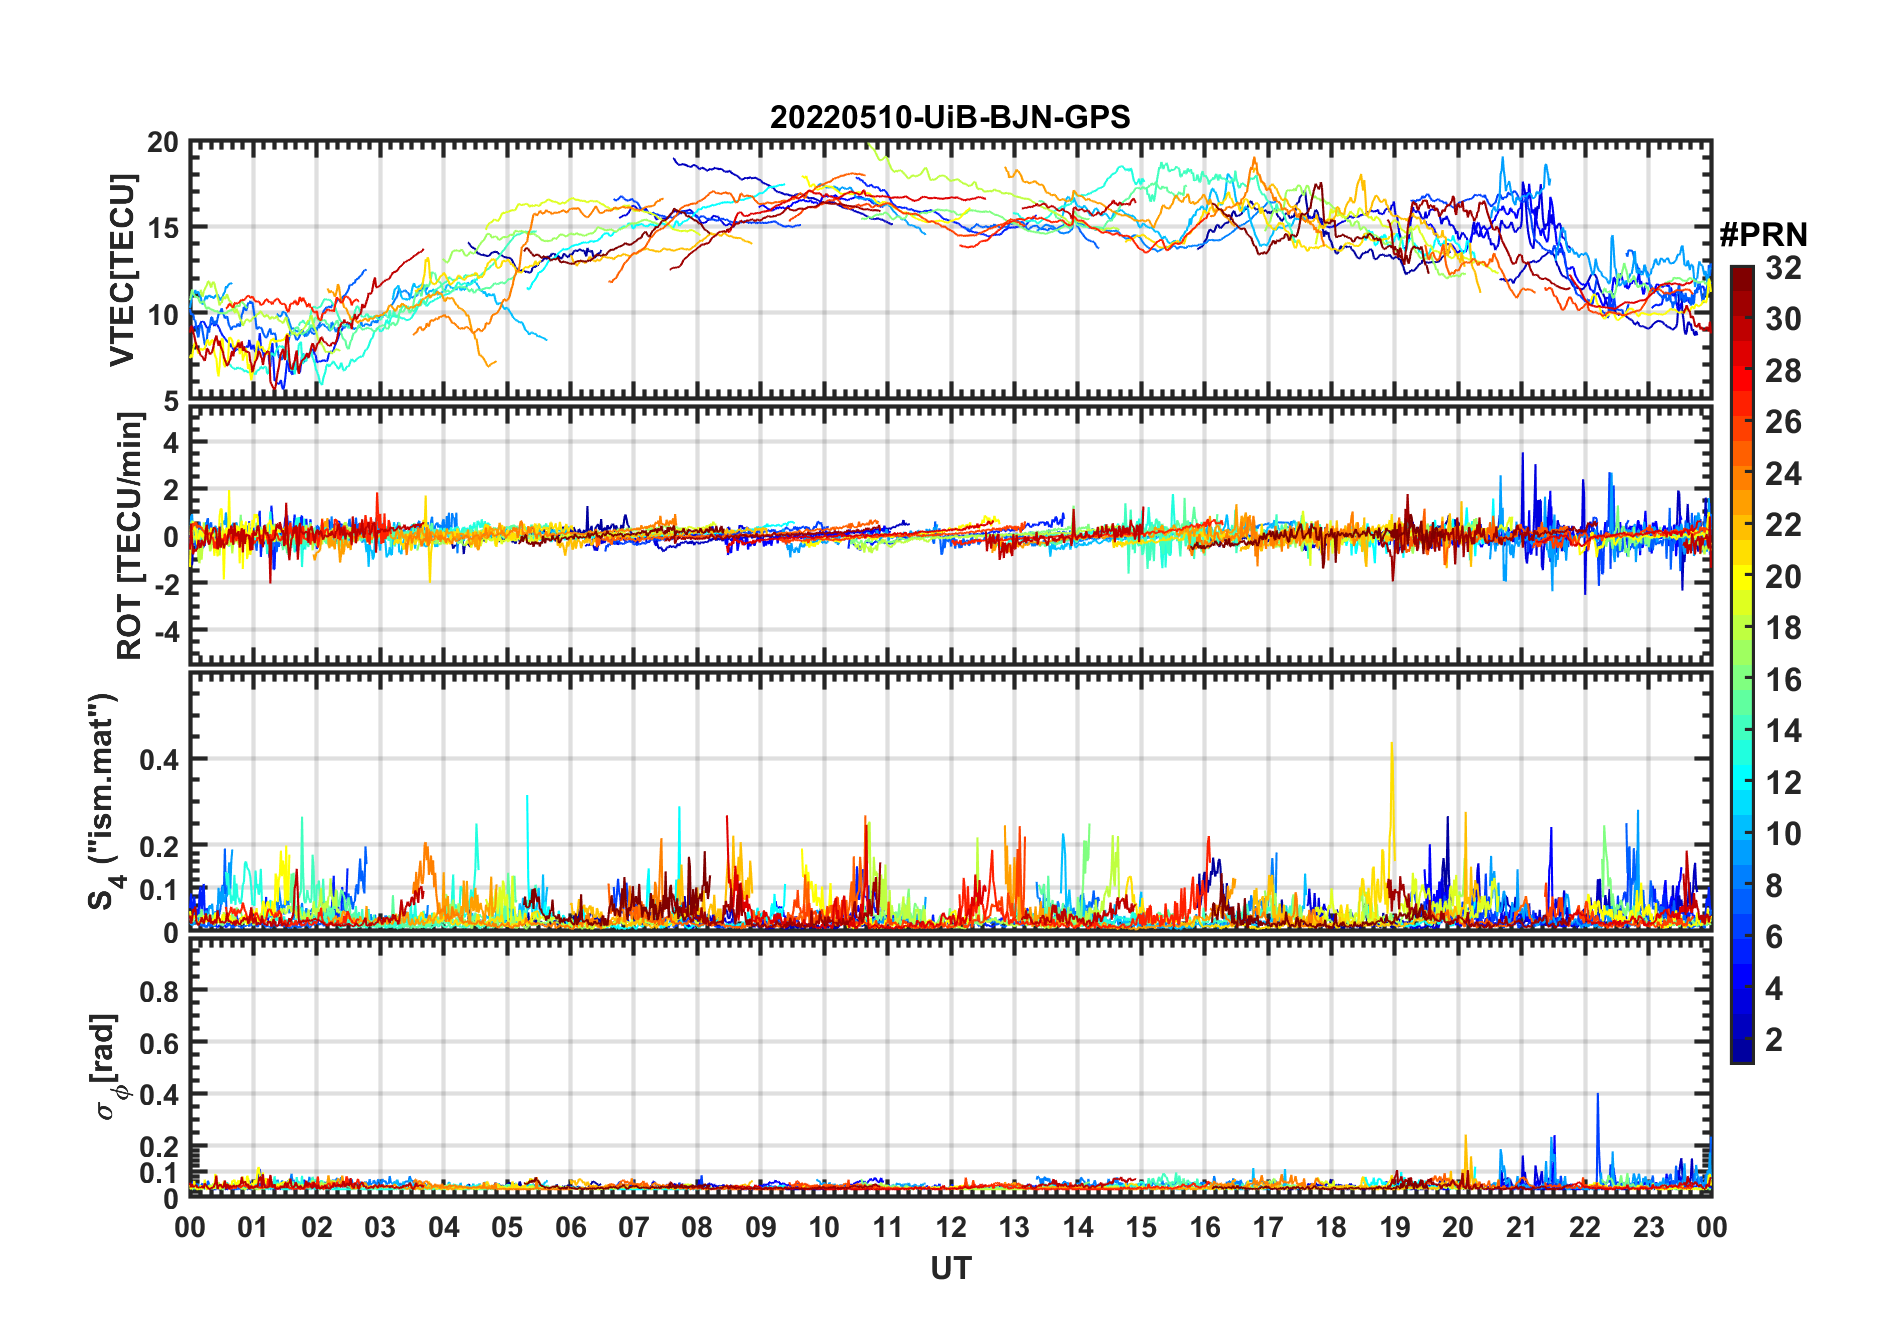Click colorbar tick label 16
The image size is (1902, 1330).
[1783, 680]
